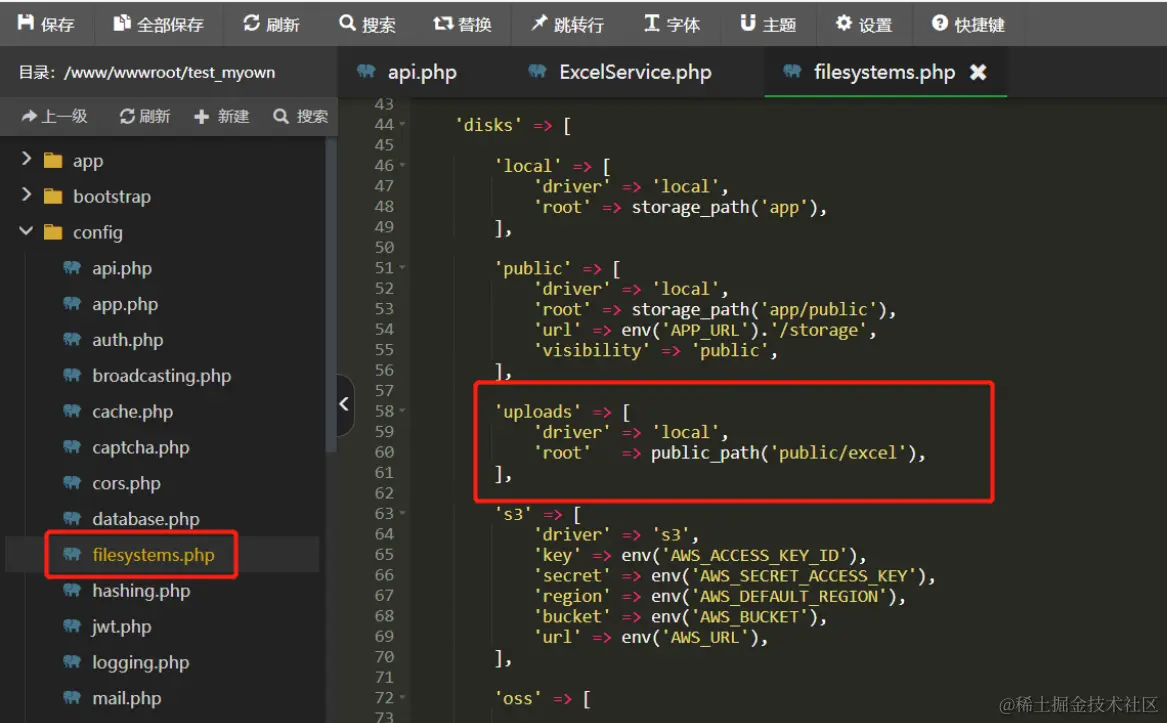The width and height of the screenshot is (1167, 723).
Task: Fold the code block at line 44
Action: 403,124
